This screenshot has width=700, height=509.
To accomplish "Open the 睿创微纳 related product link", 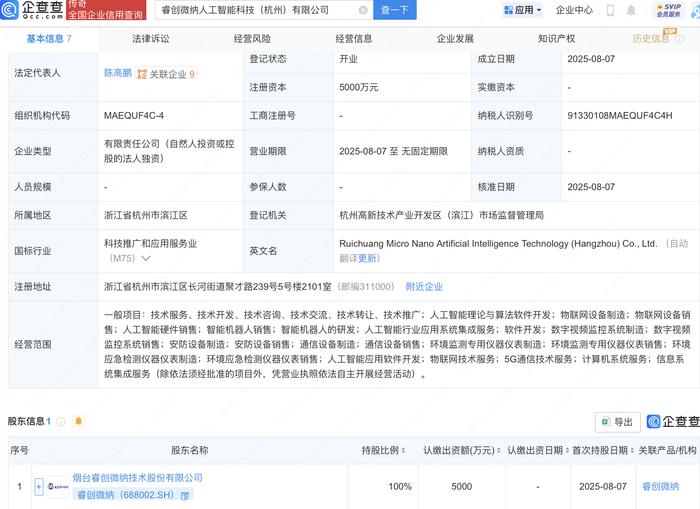I will (x=660, y=486).
